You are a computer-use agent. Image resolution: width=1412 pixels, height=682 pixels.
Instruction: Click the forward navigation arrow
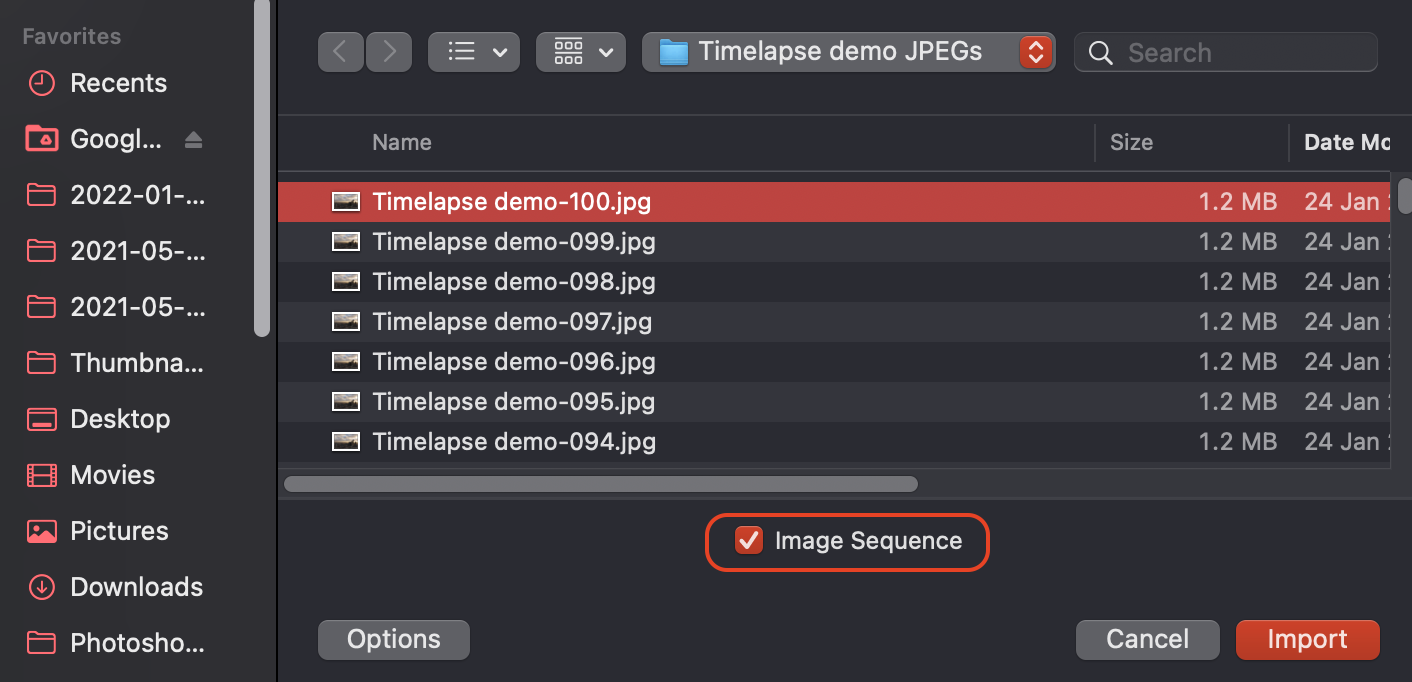389,52
